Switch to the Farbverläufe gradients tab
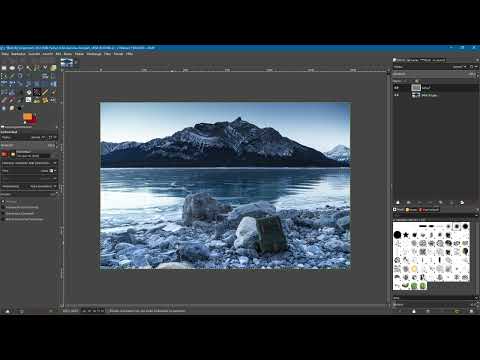The width and height of the screenshot is (480, 360). [429, 210]
